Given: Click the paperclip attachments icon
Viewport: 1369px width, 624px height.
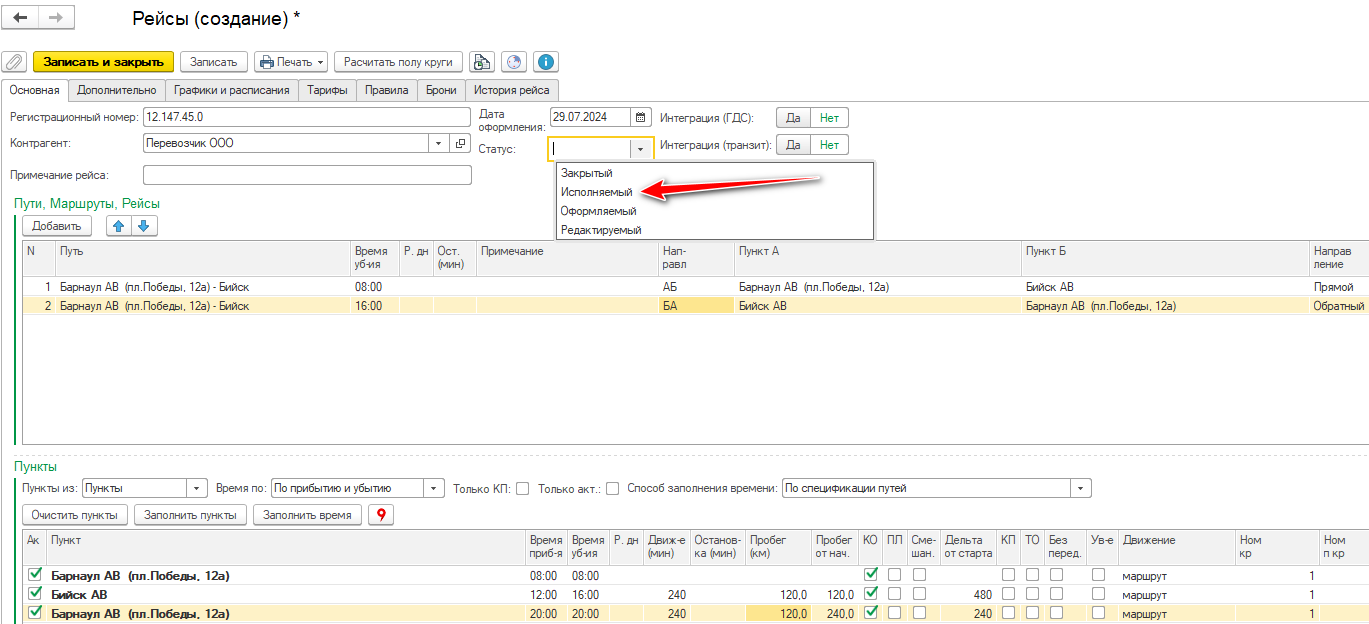Looking at the screenshot, I should (x=15, y=62).
